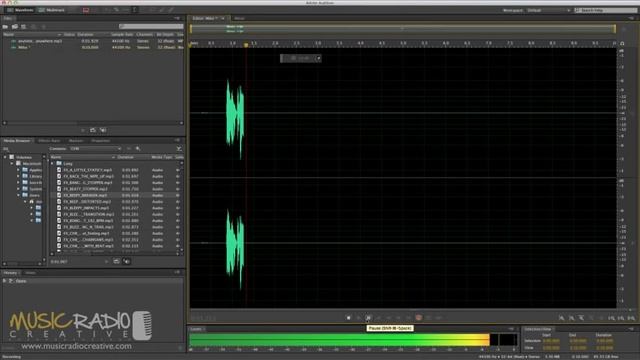
Task: Sort files by the Sample Rate column
Action: click(122, 35)
